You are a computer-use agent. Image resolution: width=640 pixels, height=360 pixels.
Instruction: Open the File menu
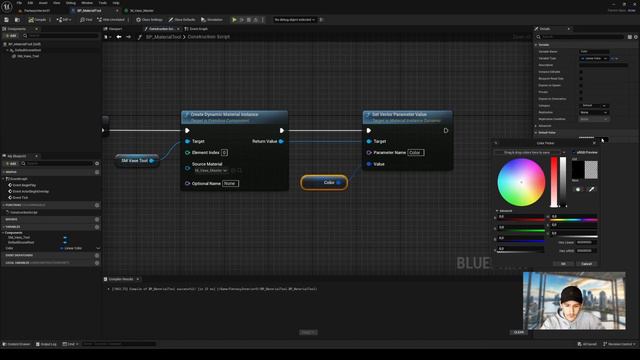pyautogui.click(x=19, y=3)
